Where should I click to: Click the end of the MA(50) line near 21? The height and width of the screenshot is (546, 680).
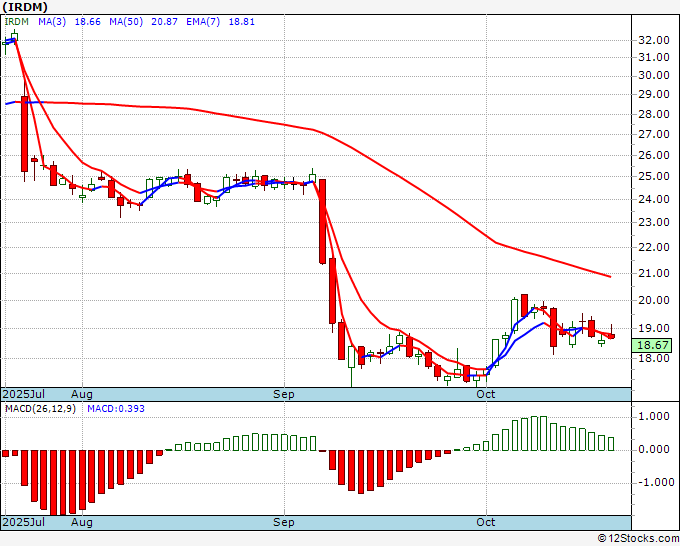coord(609,276)
